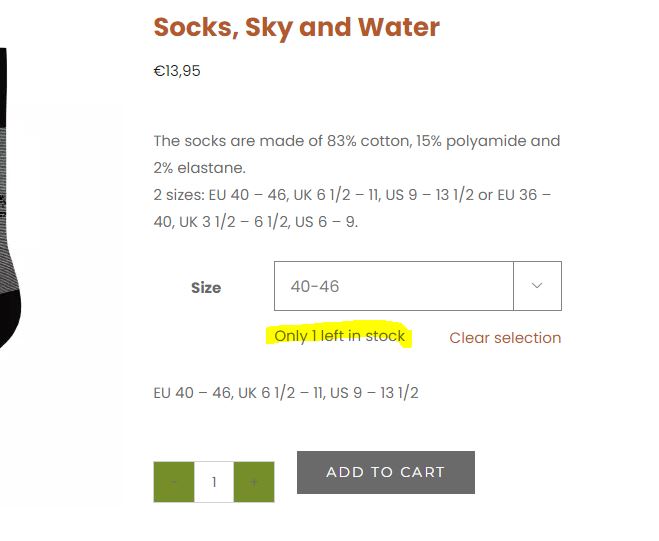
Task: Click the Clear selection link
Action: click(x=505, y=338)
